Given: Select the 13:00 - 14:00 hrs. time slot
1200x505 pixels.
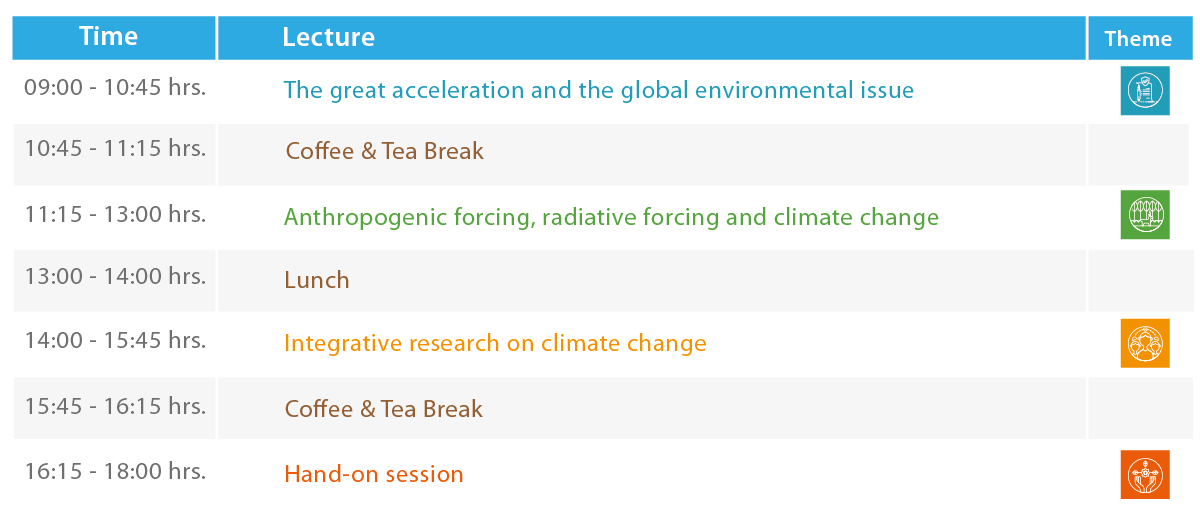Looking at the screenshot, I should 115,277.
